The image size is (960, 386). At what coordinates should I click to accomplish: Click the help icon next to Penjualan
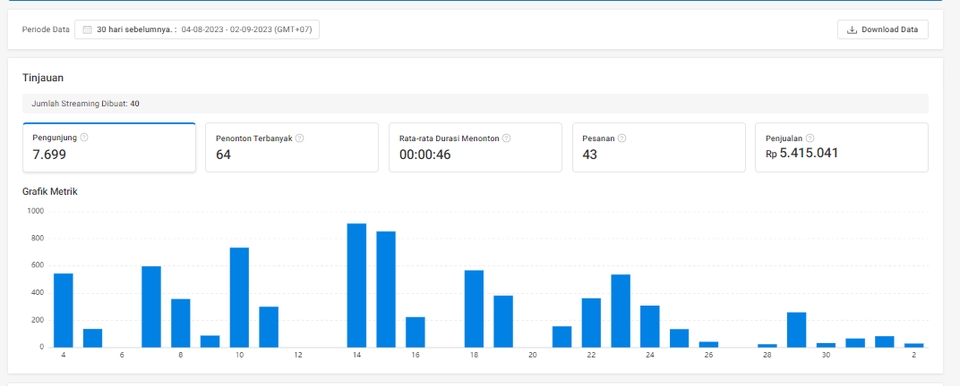(x=810, y=138)
